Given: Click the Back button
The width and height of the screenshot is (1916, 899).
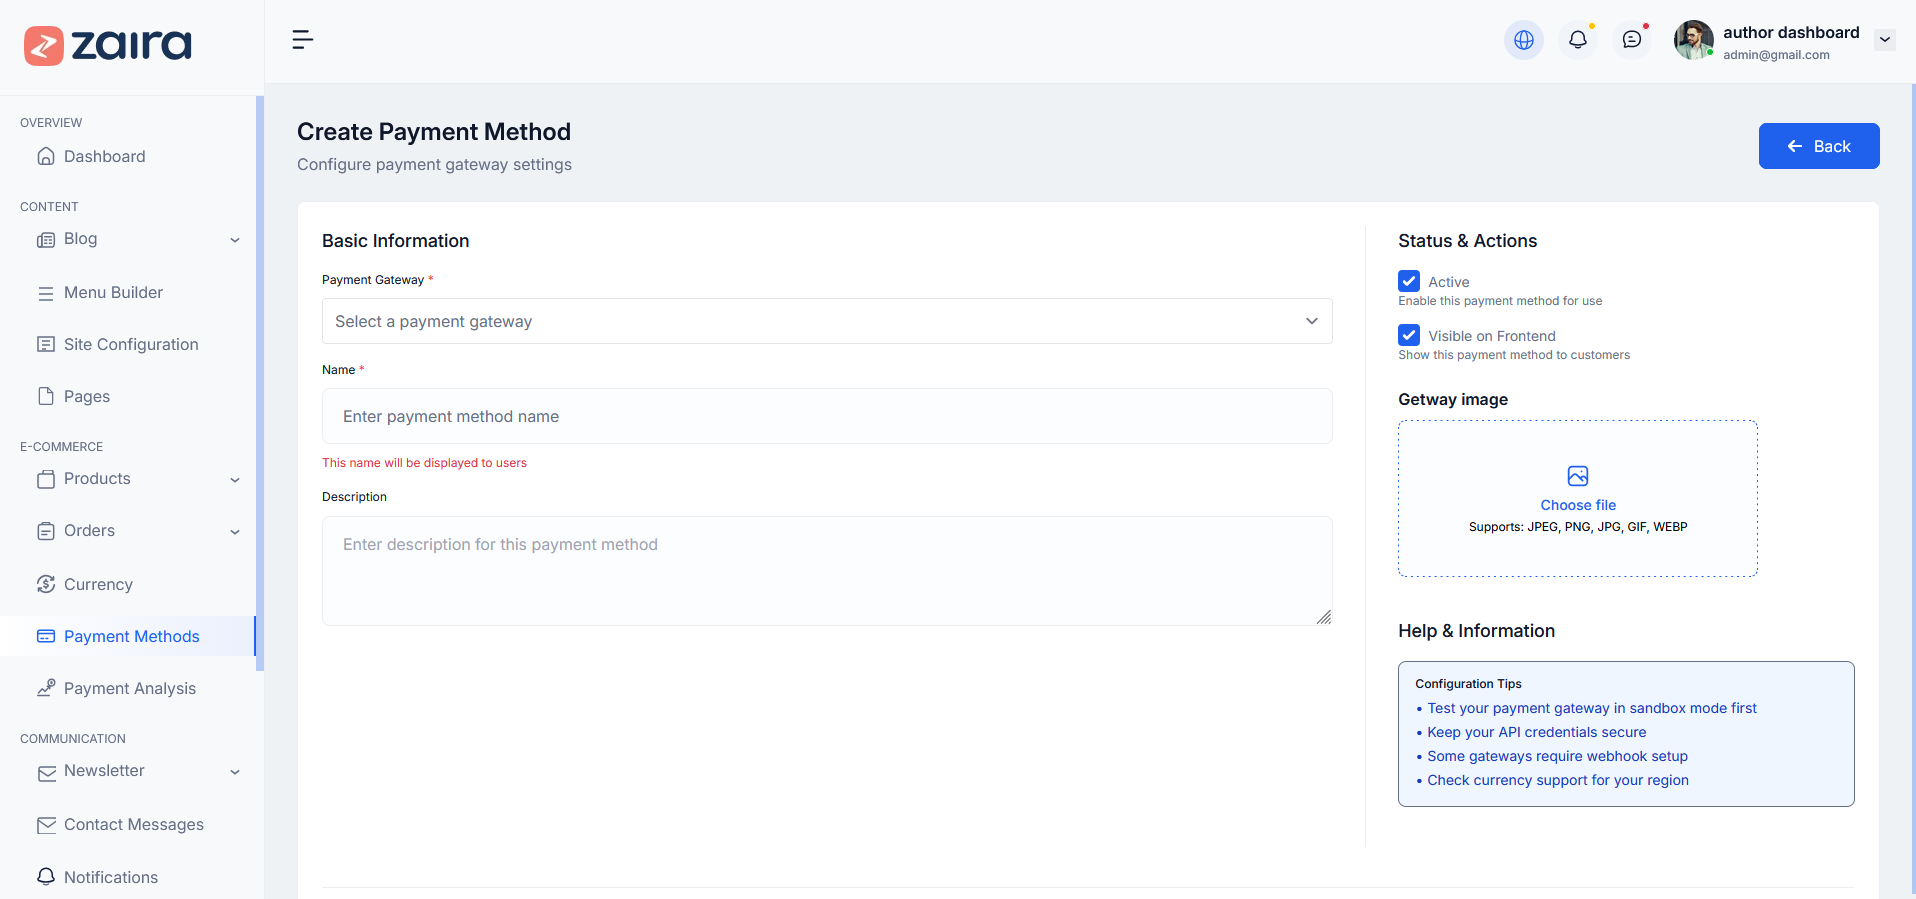Looking at the screenshot, I should [1818, 146].
